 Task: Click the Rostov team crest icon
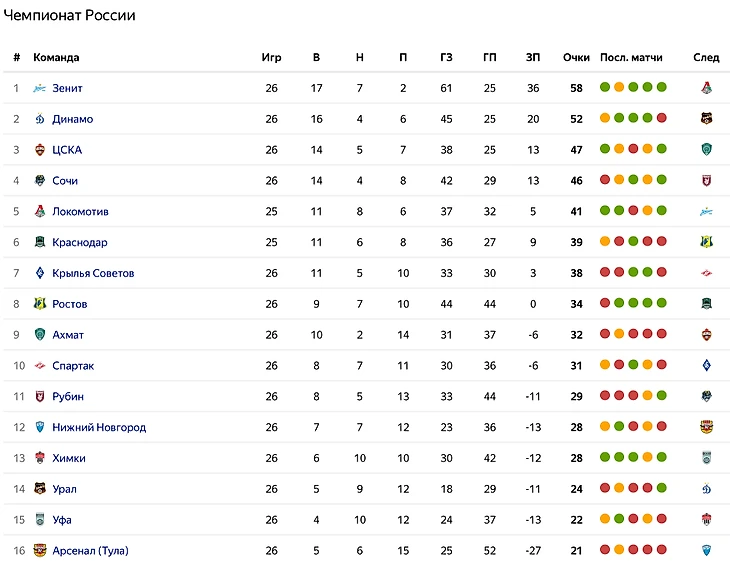coord(40,304)
